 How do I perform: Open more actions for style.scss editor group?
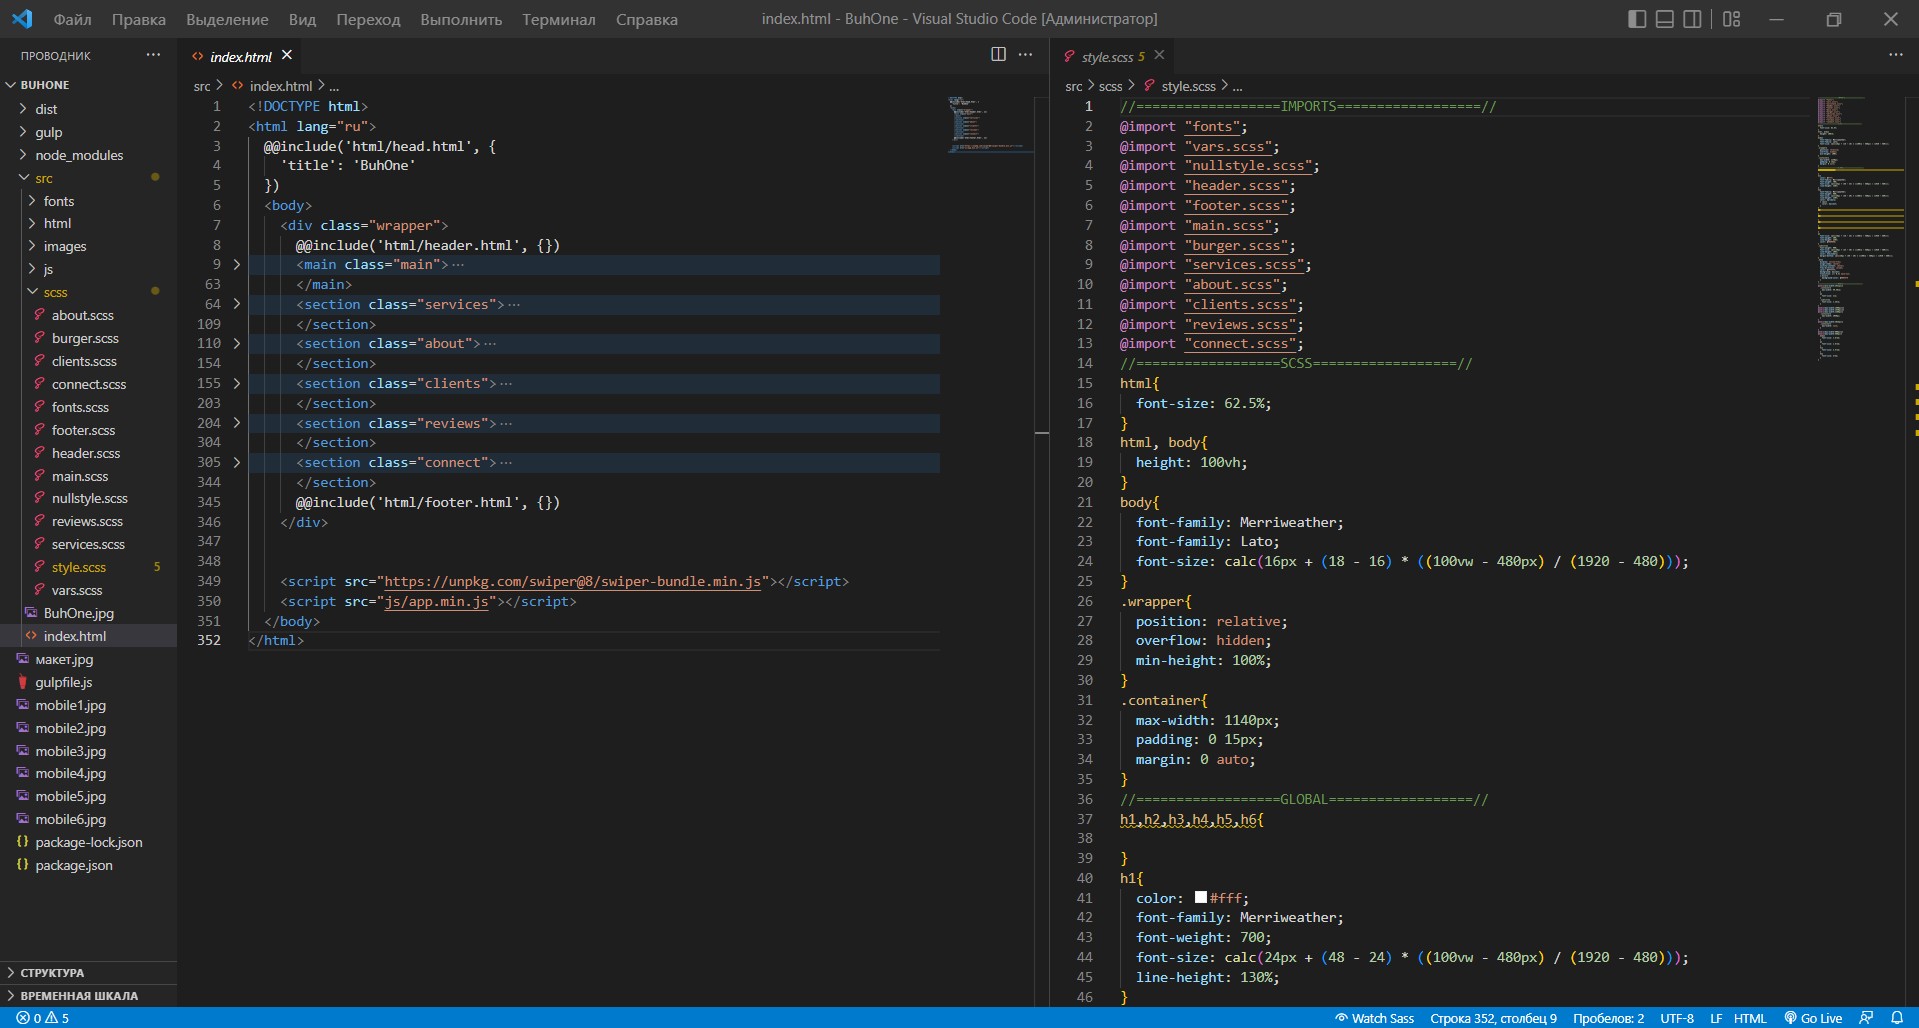tap(1895, 54)
